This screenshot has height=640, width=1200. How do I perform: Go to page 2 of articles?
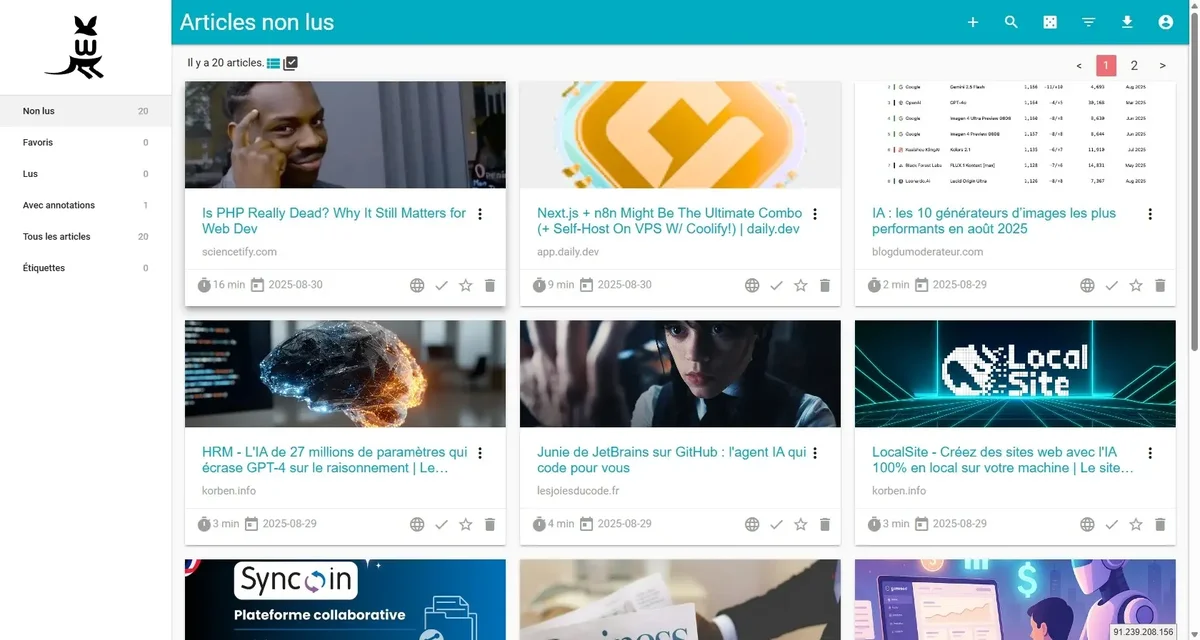click(x=1134, y=66)
